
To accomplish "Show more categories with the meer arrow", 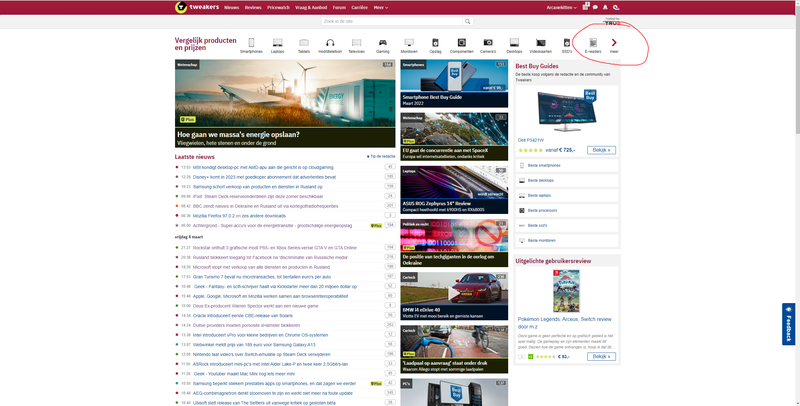I will click(x=614, y=45).
